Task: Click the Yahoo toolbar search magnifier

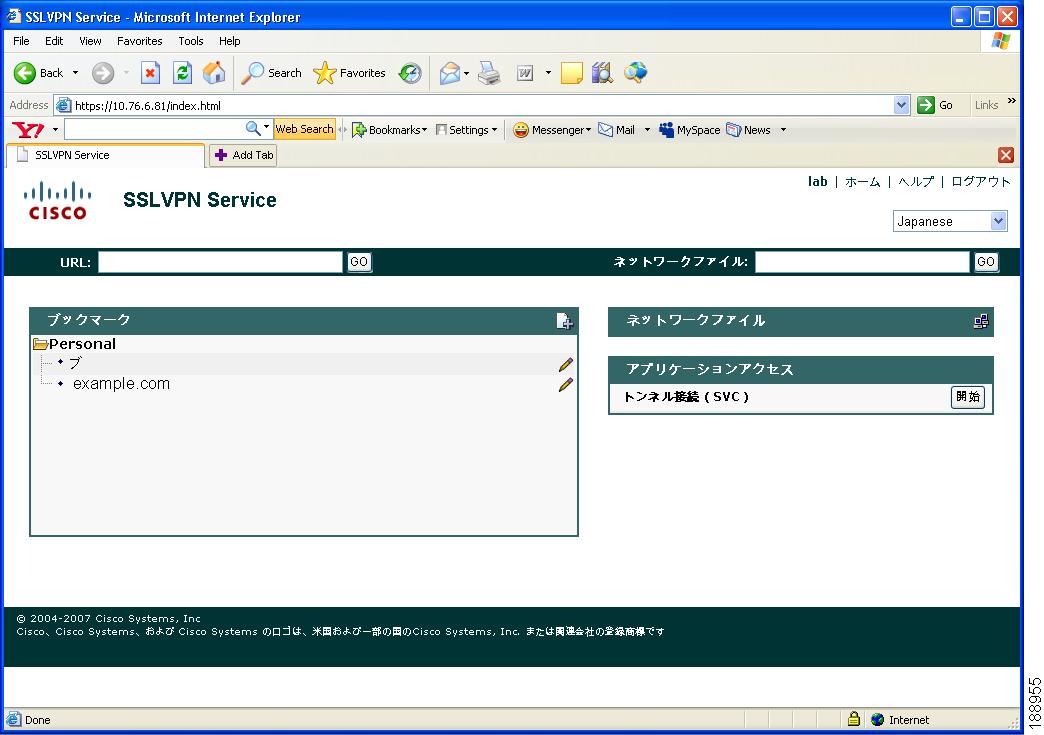Action: (x=253, y=128)
